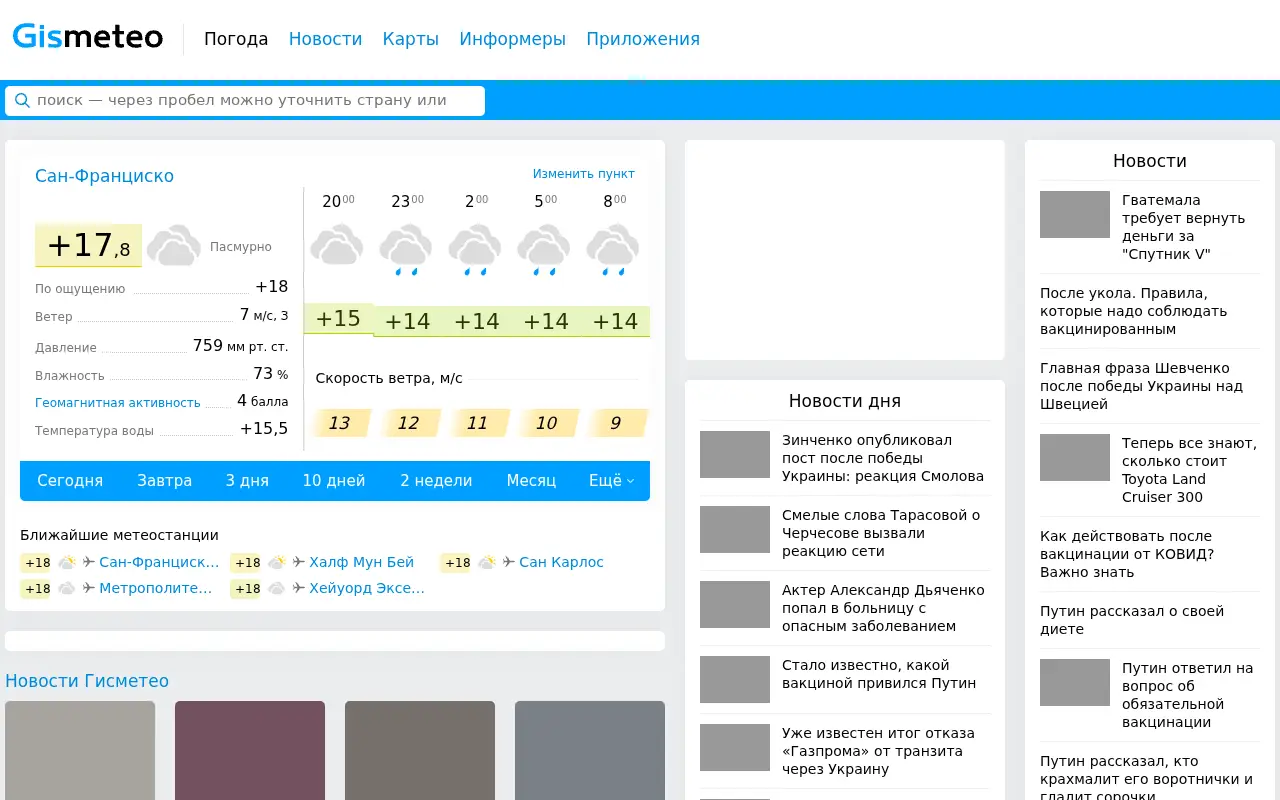Switch to the Завтра forecast tab
Image resolution: width=1280 pixels, height=800 pixels.
[164, 480]
